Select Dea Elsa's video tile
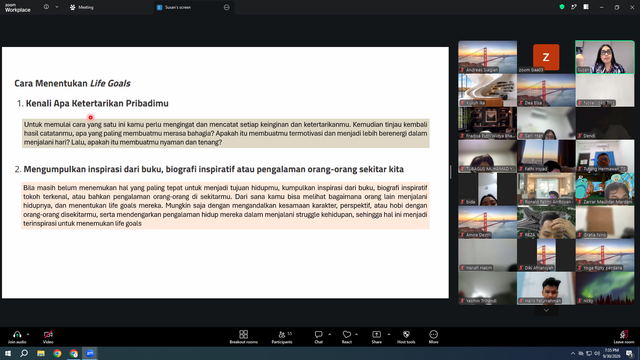This screenshot has height=360, width=640. tap(546, 90)
